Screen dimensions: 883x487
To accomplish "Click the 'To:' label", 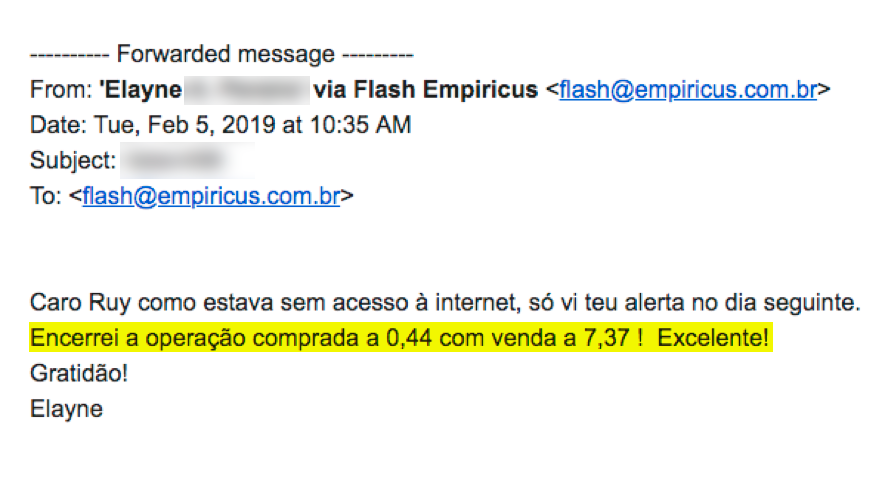I will click(x=46, y=196).
